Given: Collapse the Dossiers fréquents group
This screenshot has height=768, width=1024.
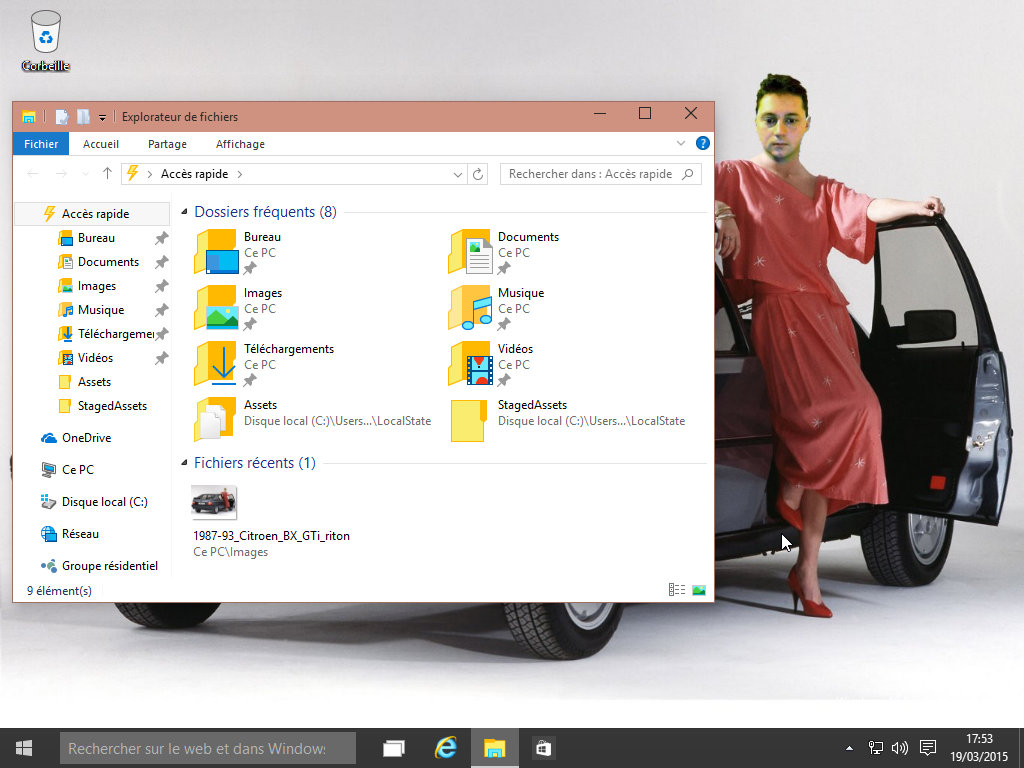Looking at the screenshot, I should pos(184,213).
